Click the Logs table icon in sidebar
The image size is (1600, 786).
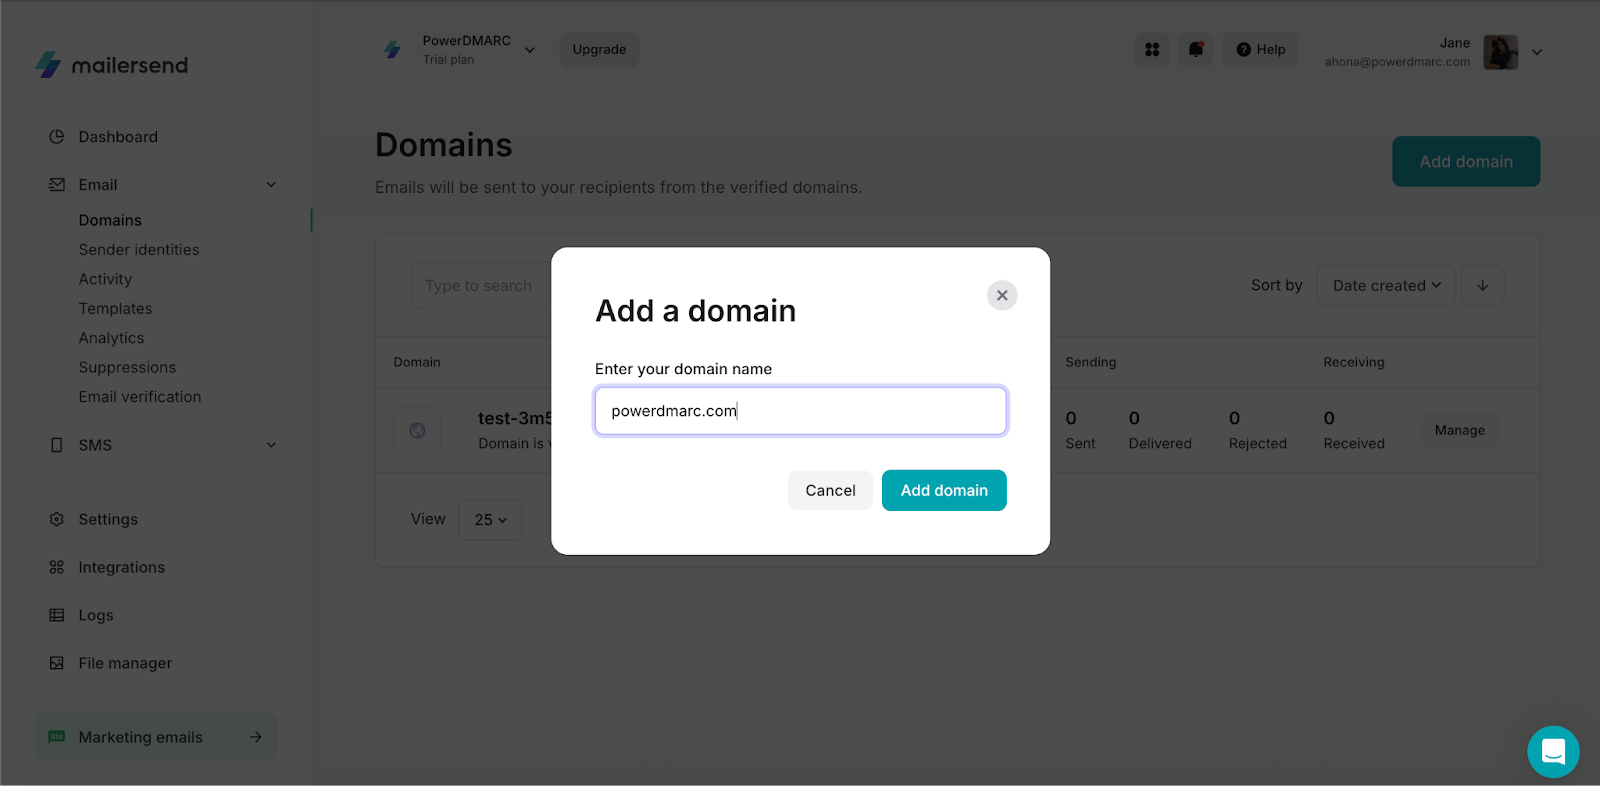(57, 615)
